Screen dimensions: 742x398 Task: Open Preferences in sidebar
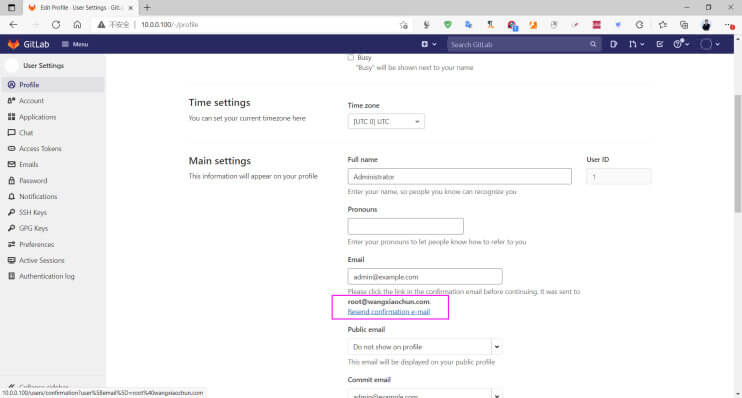point(52,244)
